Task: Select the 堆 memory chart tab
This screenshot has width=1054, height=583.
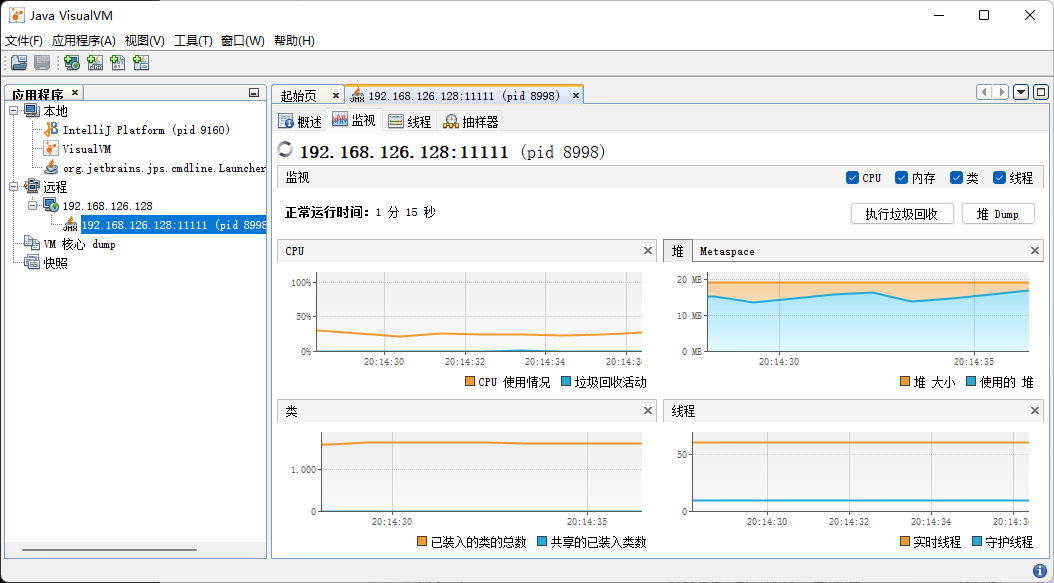Action: click(678, 251)
